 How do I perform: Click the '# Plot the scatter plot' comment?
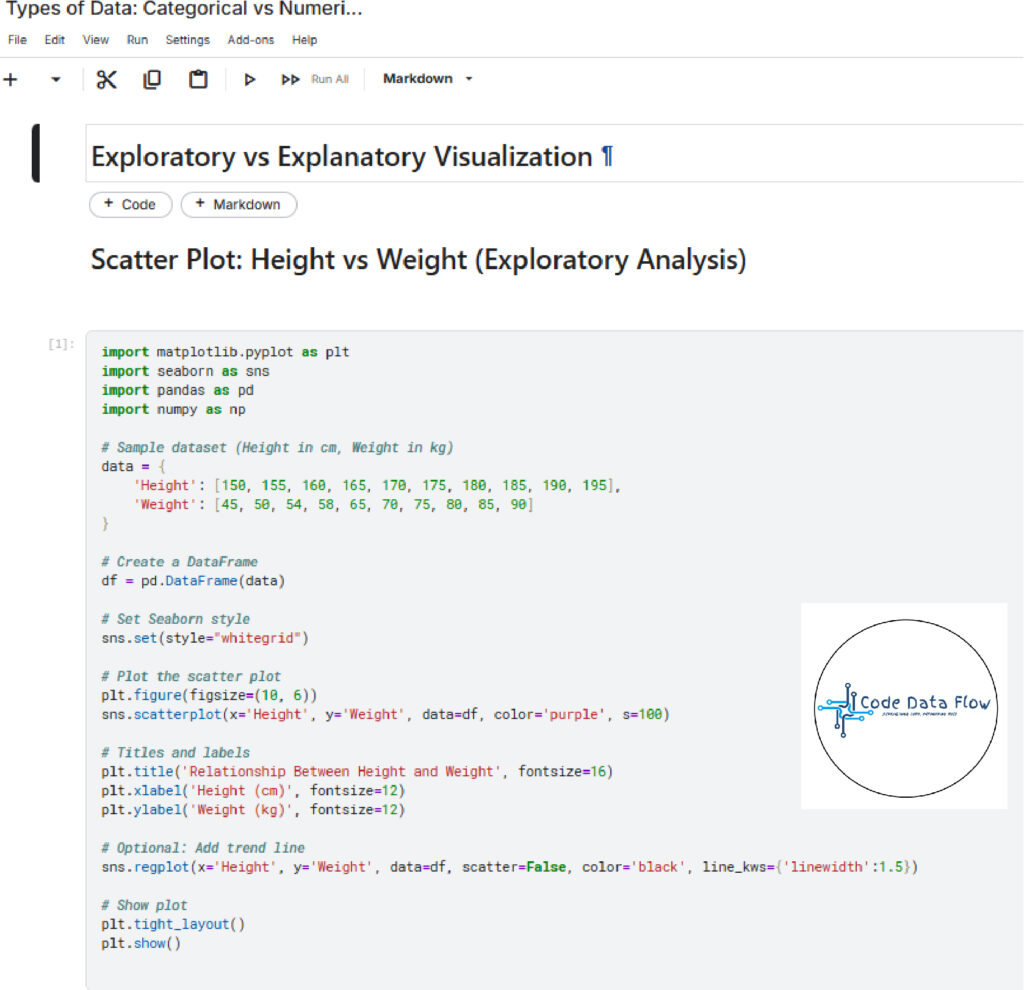(191, 676)
